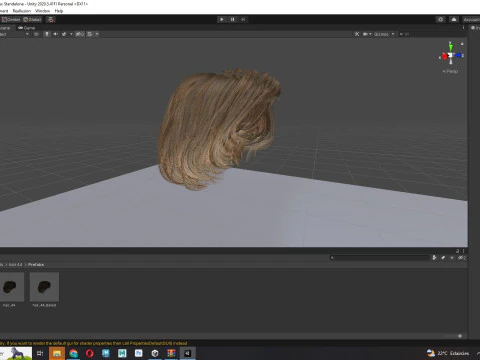Open the Help menu

59,11
